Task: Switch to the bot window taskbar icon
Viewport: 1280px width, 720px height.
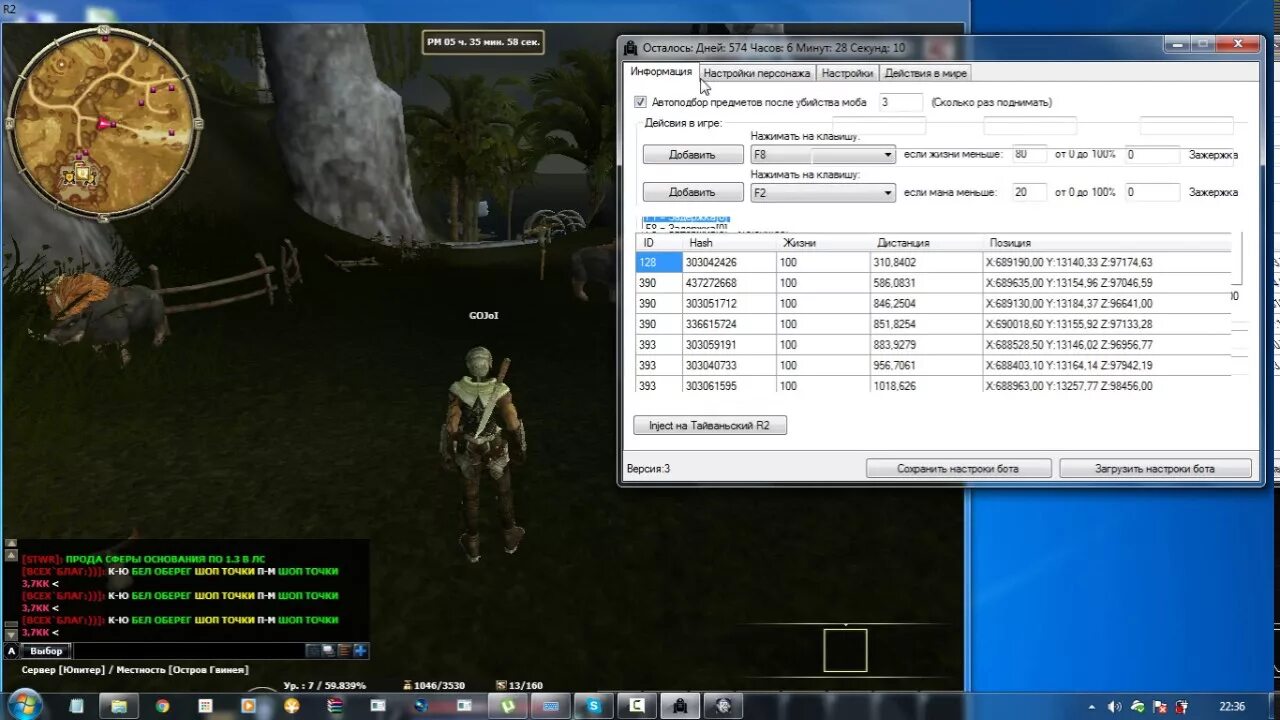Action: [x=680, y=706]
